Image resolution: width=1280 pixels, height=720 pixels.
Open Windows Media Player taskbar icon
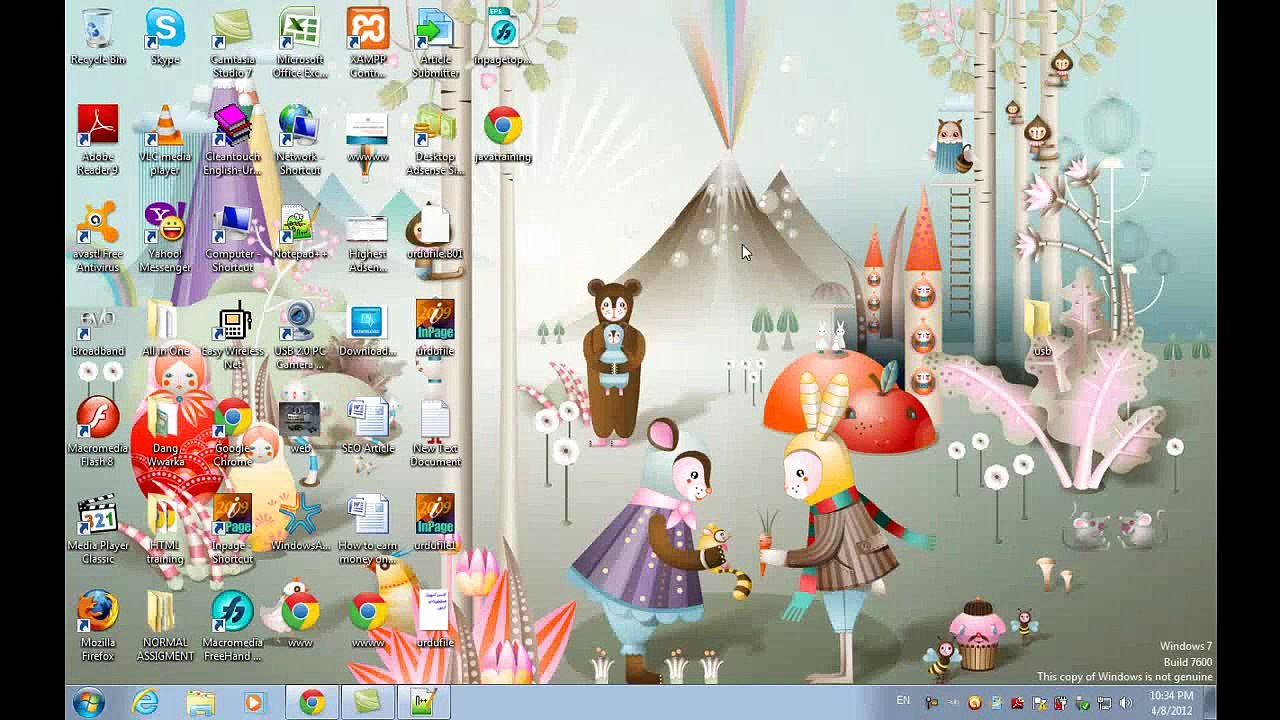point(254,703)
